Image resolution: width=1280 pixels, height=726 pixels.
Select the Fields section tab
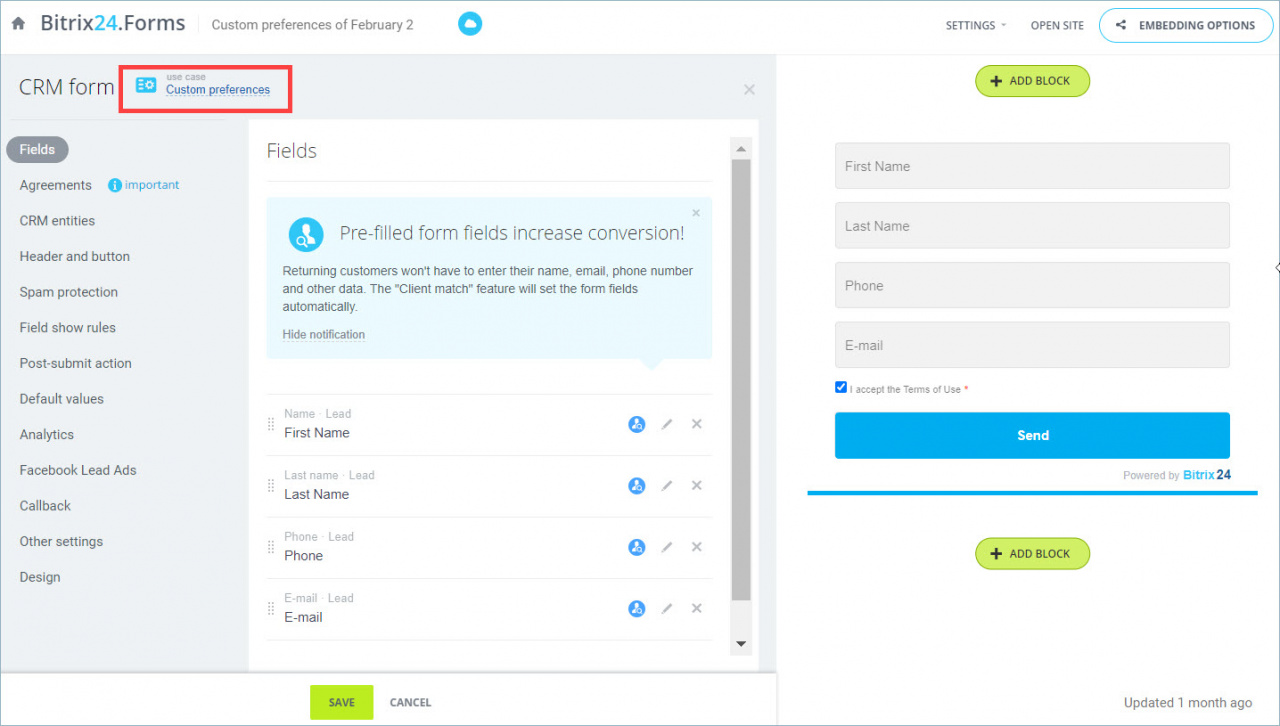click(37, 150)
